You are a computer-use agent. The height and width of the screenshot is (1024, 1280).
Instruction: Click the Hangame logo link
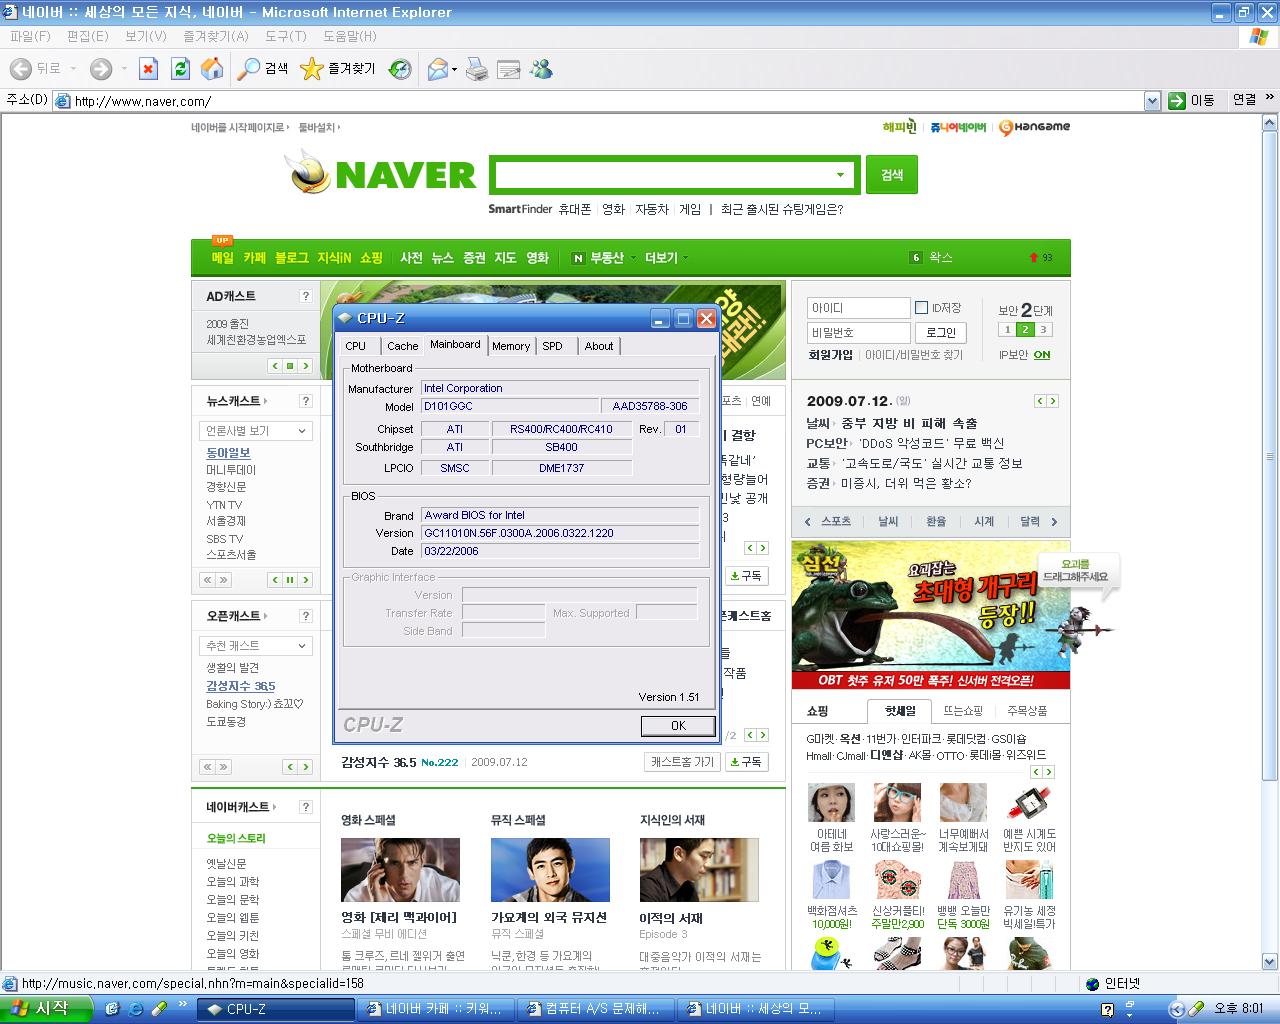(x=1034, y=127)
